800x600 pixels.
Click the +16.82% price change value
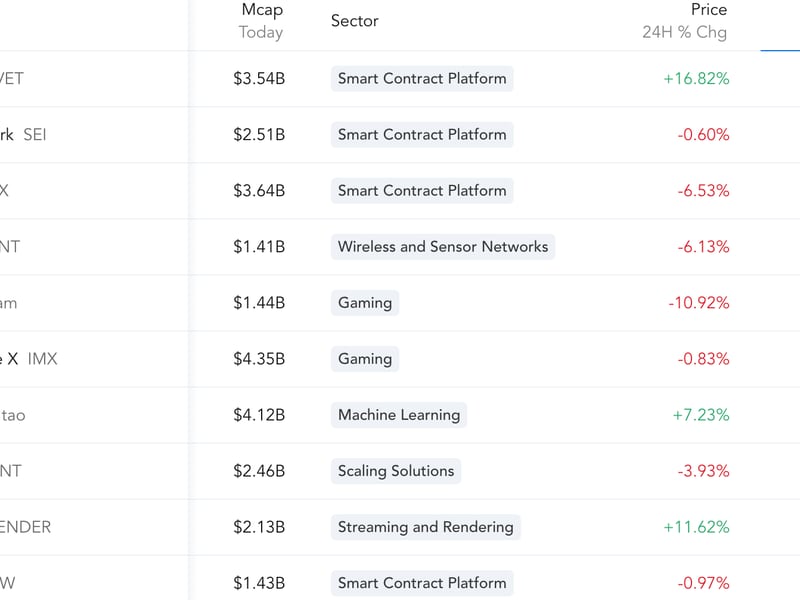(696, 79)
